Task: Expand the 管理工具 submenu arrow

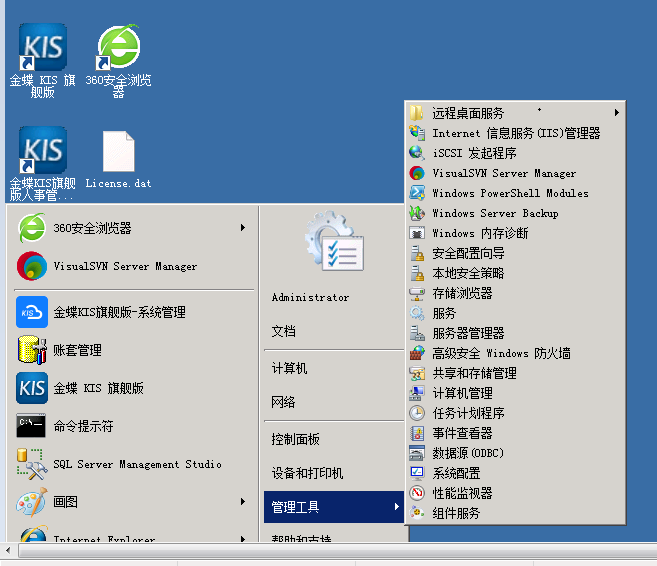Action: click(x=396, y=507)
